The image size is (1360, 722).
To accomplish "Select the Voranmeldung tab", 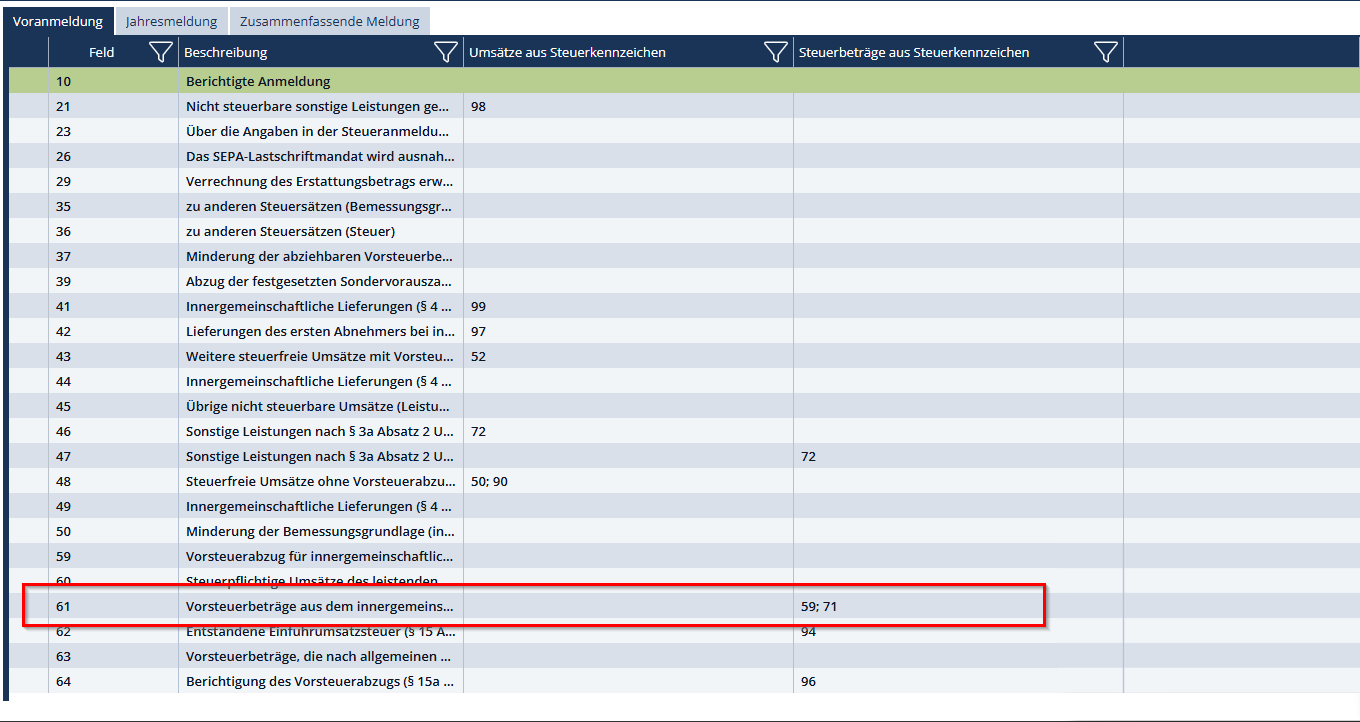I will [57, 21].
